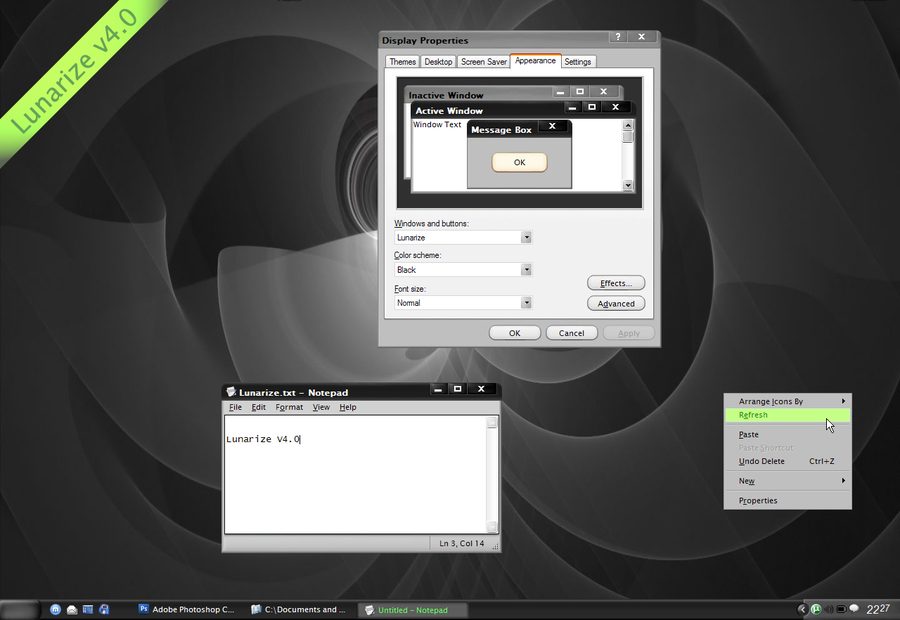
Task: Click the Notepad icon in Lunarize.txt title bar
Action: (231, 392)
